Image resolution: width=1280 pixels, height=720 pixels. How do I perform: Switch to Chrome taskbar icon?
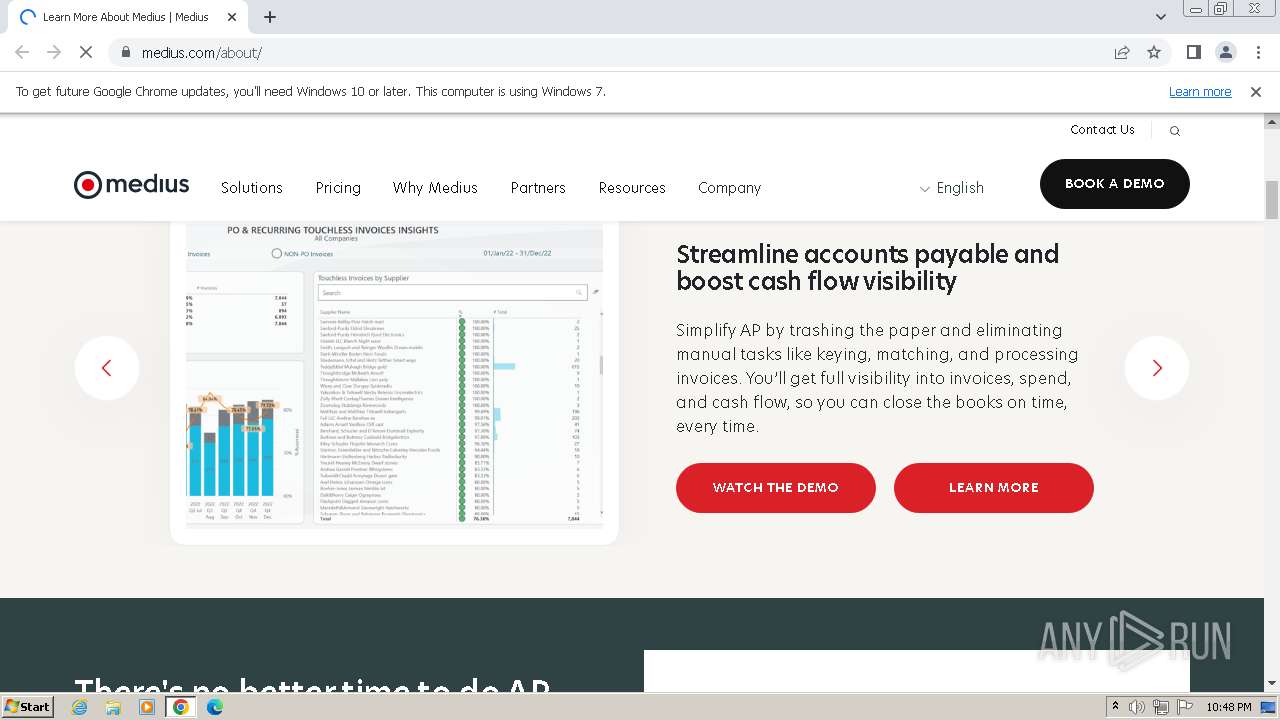pyautogui.click(x=180, y=707)
